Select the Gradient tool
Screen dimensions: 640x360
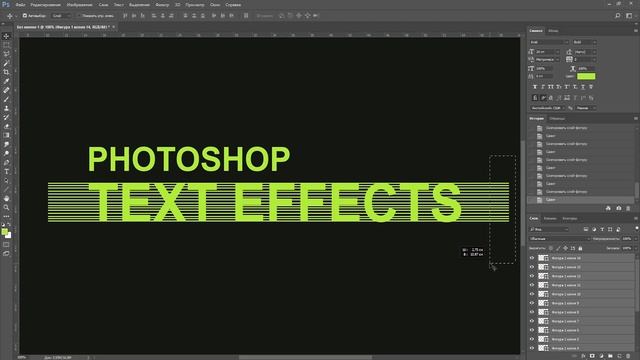tap(6, 135)
